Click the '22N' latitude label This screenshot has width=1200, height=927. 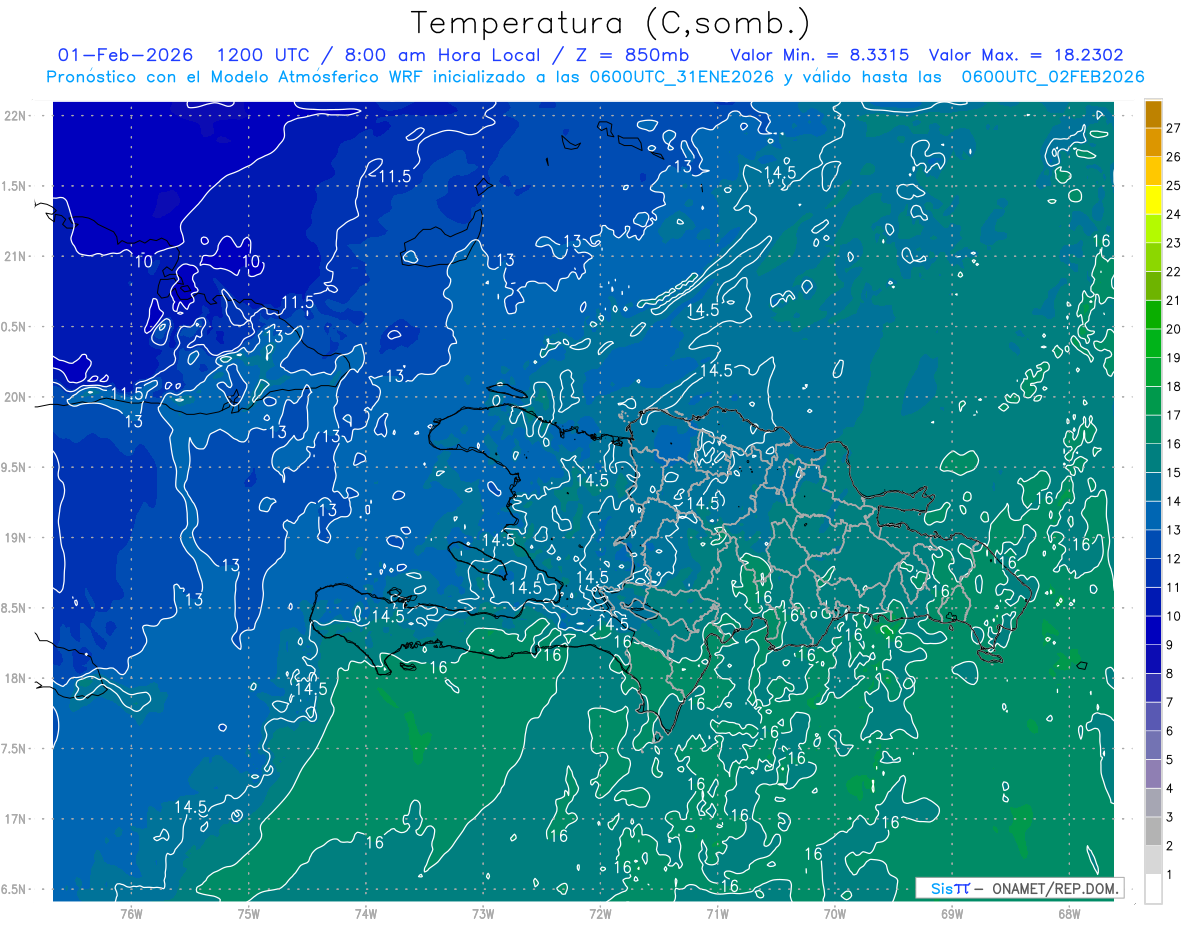point(15,116)
